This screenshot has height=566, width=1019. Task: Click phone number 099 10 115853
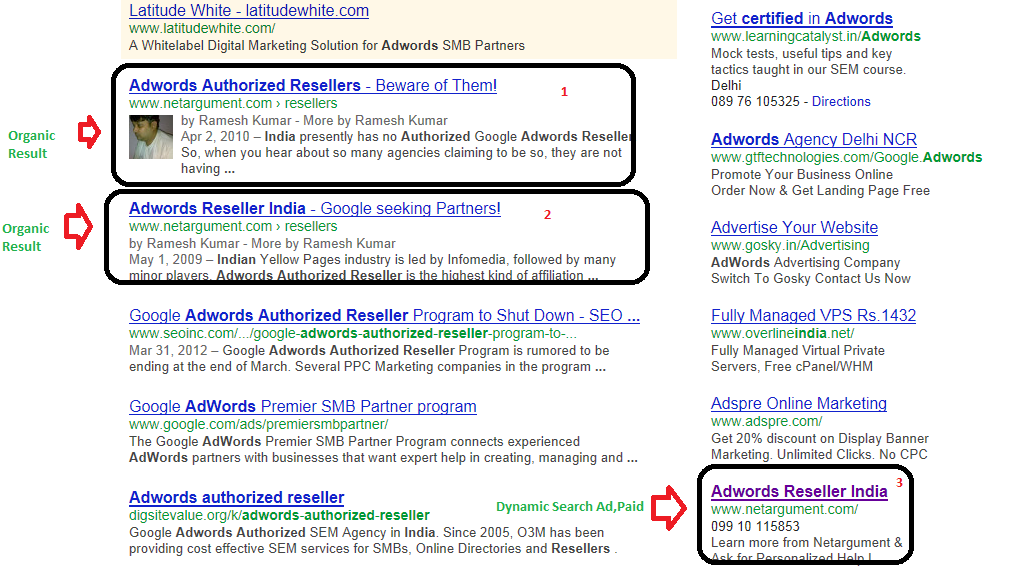(x=755, y=527)
